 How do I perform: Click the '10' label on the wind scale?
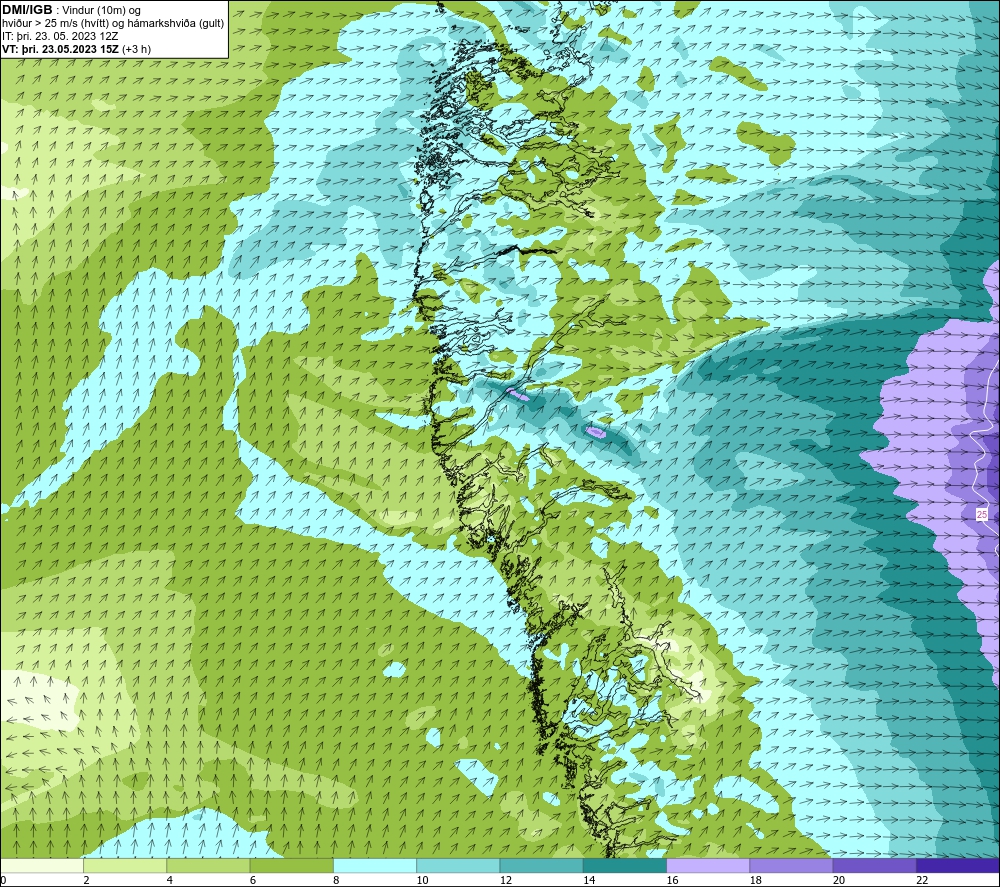tap(422, 880)
